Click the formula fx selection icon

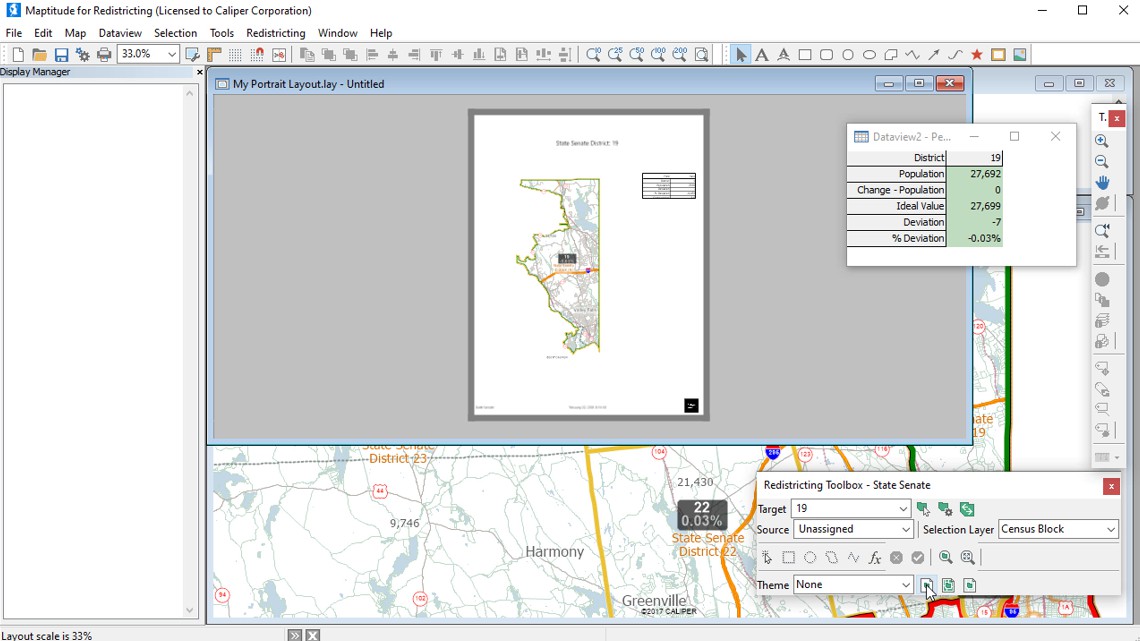click(x=874, y=558)
